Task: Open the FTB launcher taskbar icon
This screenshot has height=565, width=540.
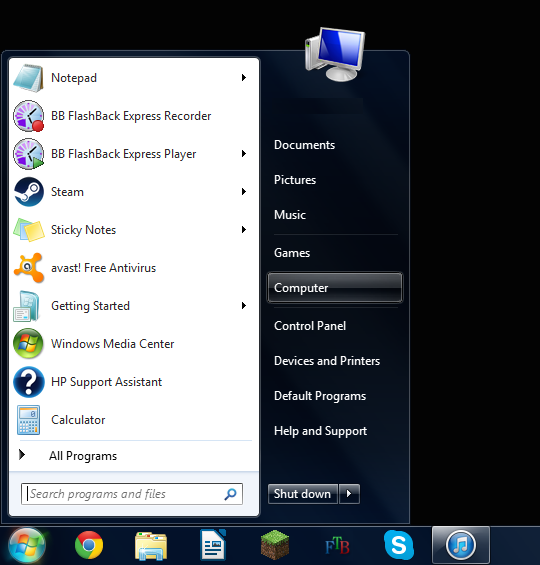Action: coord(337,546)
